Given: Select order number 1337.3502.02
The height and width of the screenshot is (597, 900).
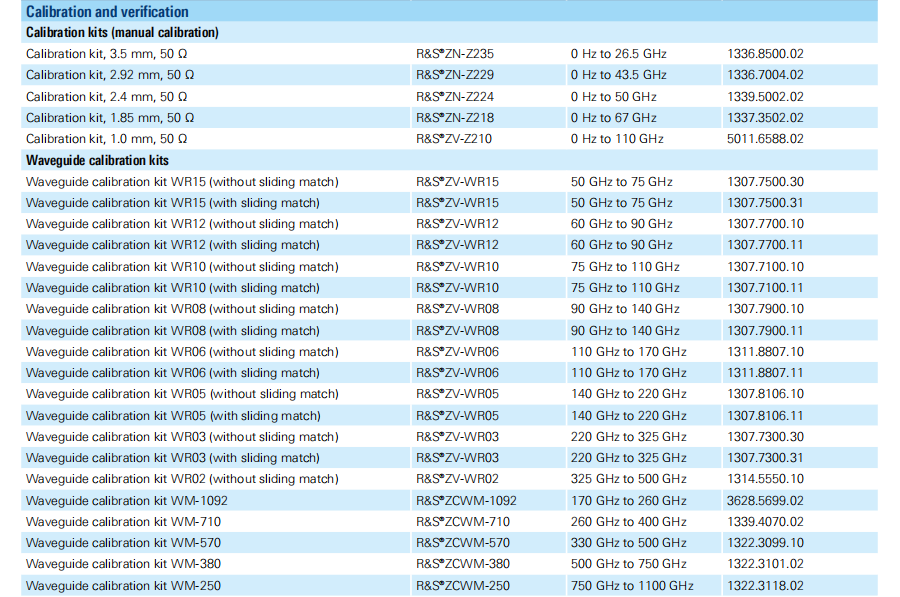Looking at the screenshot, I should pyautogui.click(x=764, y=118).
